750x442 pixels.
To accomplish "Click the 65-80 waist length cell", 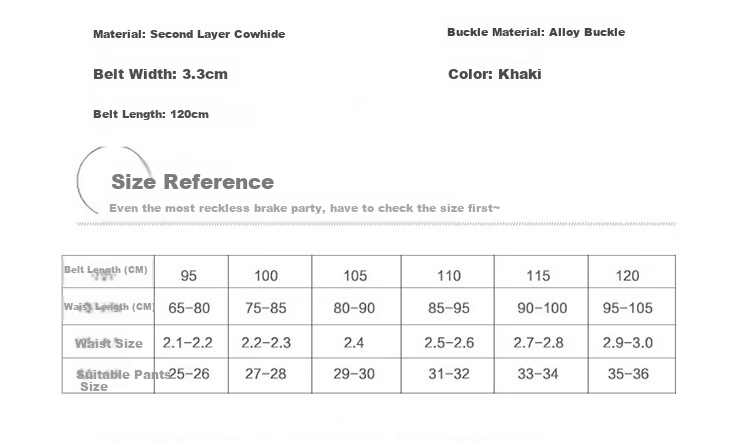I will (191, 307).
